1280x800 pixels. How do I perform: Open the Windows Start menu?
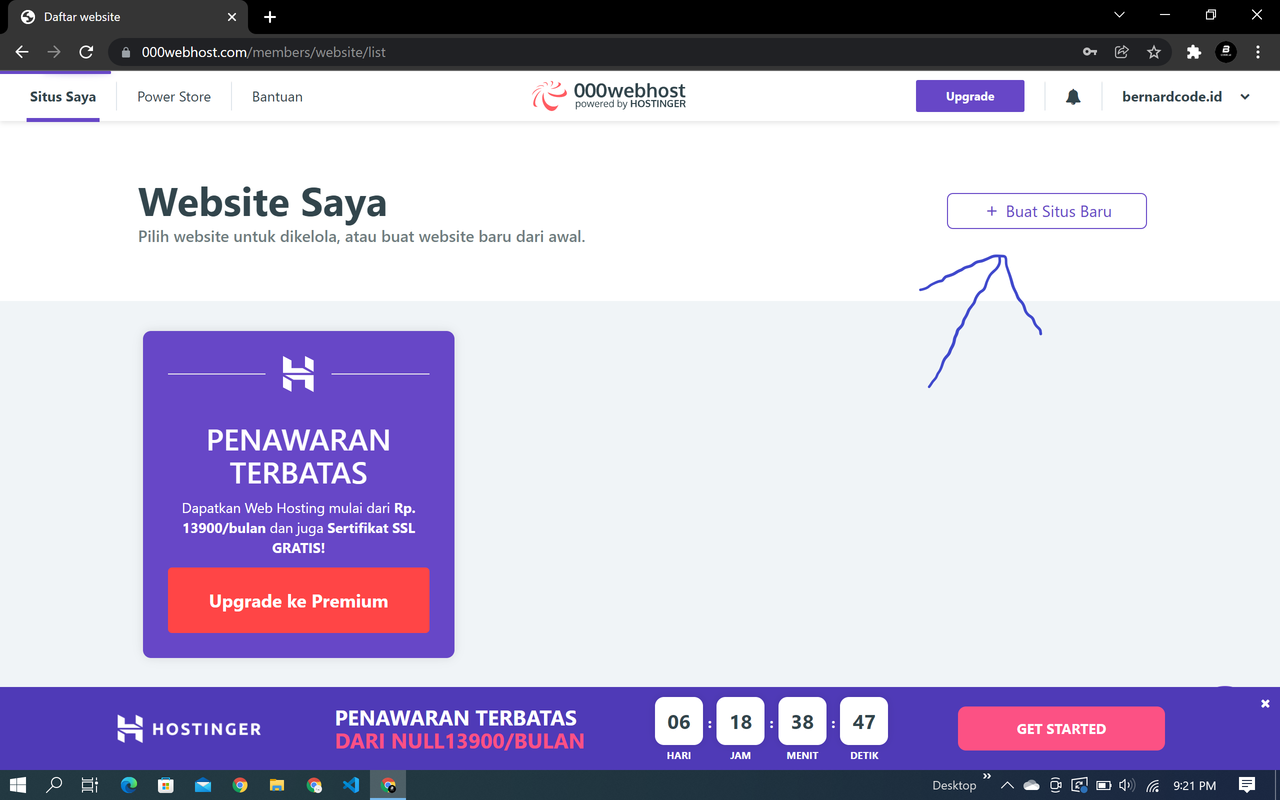tap(18, 785)
